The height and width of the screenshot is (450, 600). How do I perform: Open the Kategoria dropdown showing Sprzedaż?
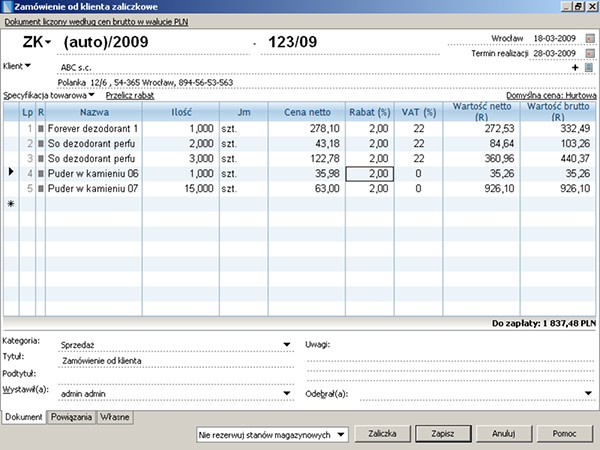coord(286,343)
